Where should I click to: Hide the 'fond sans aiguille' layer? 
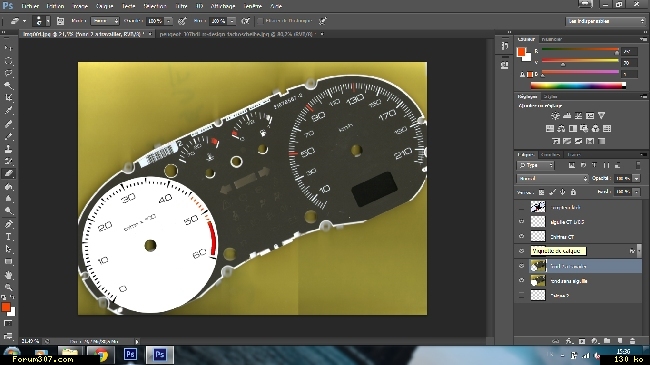click(521, 280)
